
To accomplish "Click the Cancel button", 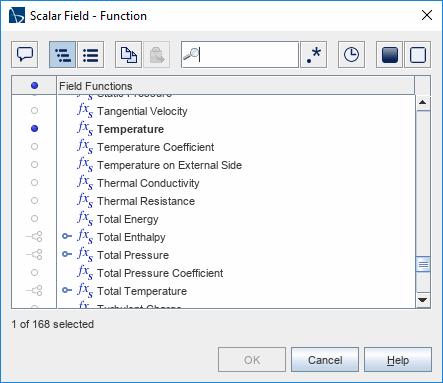I will [325, 360].
